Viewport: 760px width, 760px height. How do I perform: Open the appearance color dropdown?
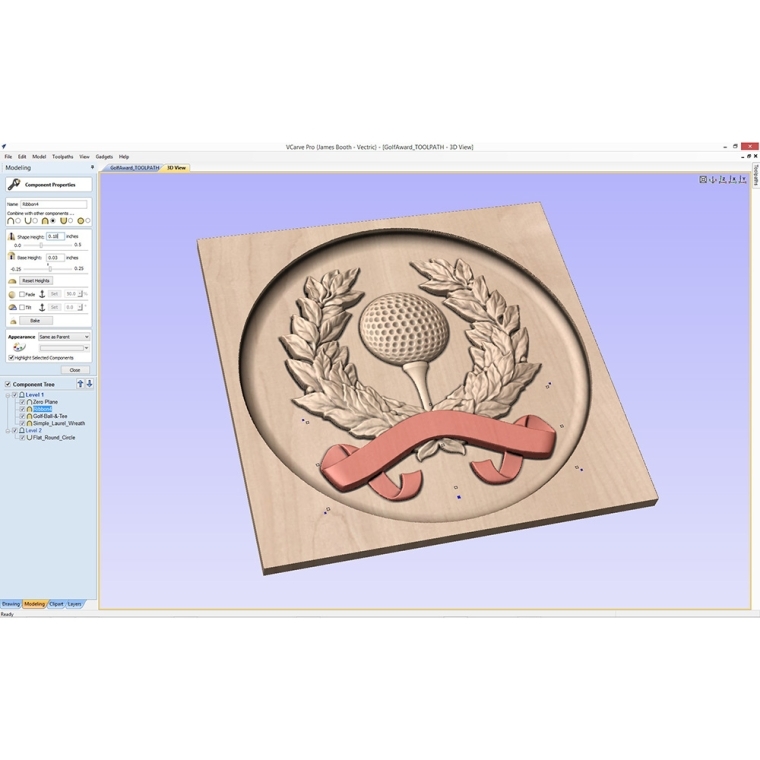pyautogui.click(x=64, y=348)
